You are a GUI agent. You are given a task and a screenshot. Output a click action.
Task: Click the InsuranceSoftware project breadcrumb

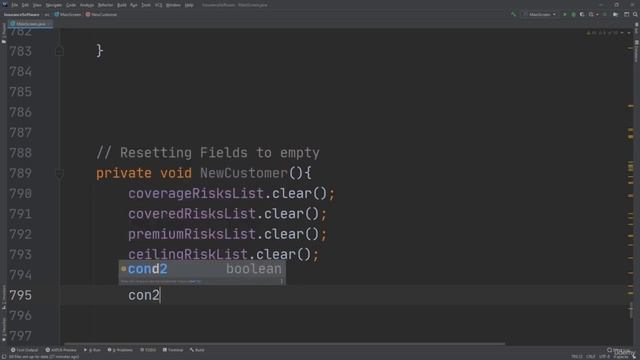click(22, 15)
